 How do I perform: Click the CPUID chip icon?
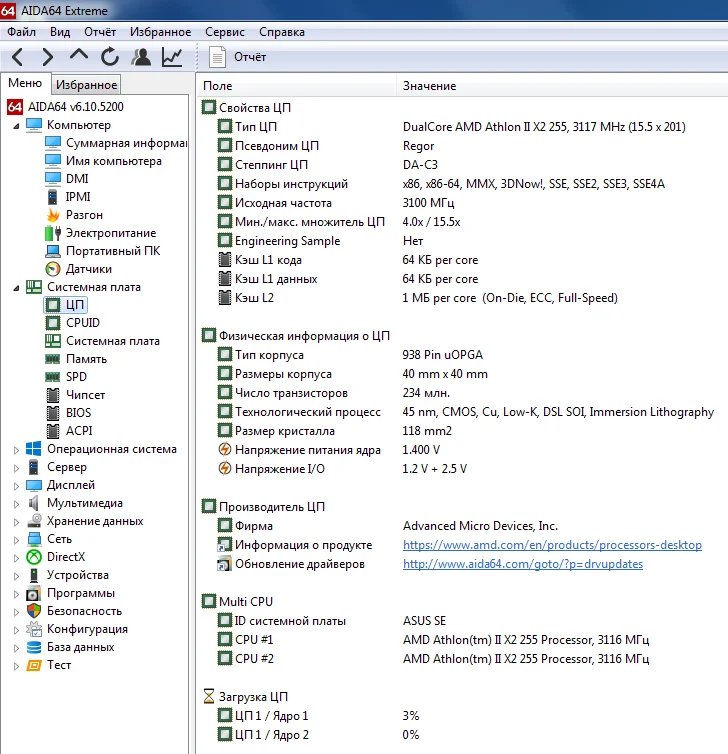pos(53,323)
